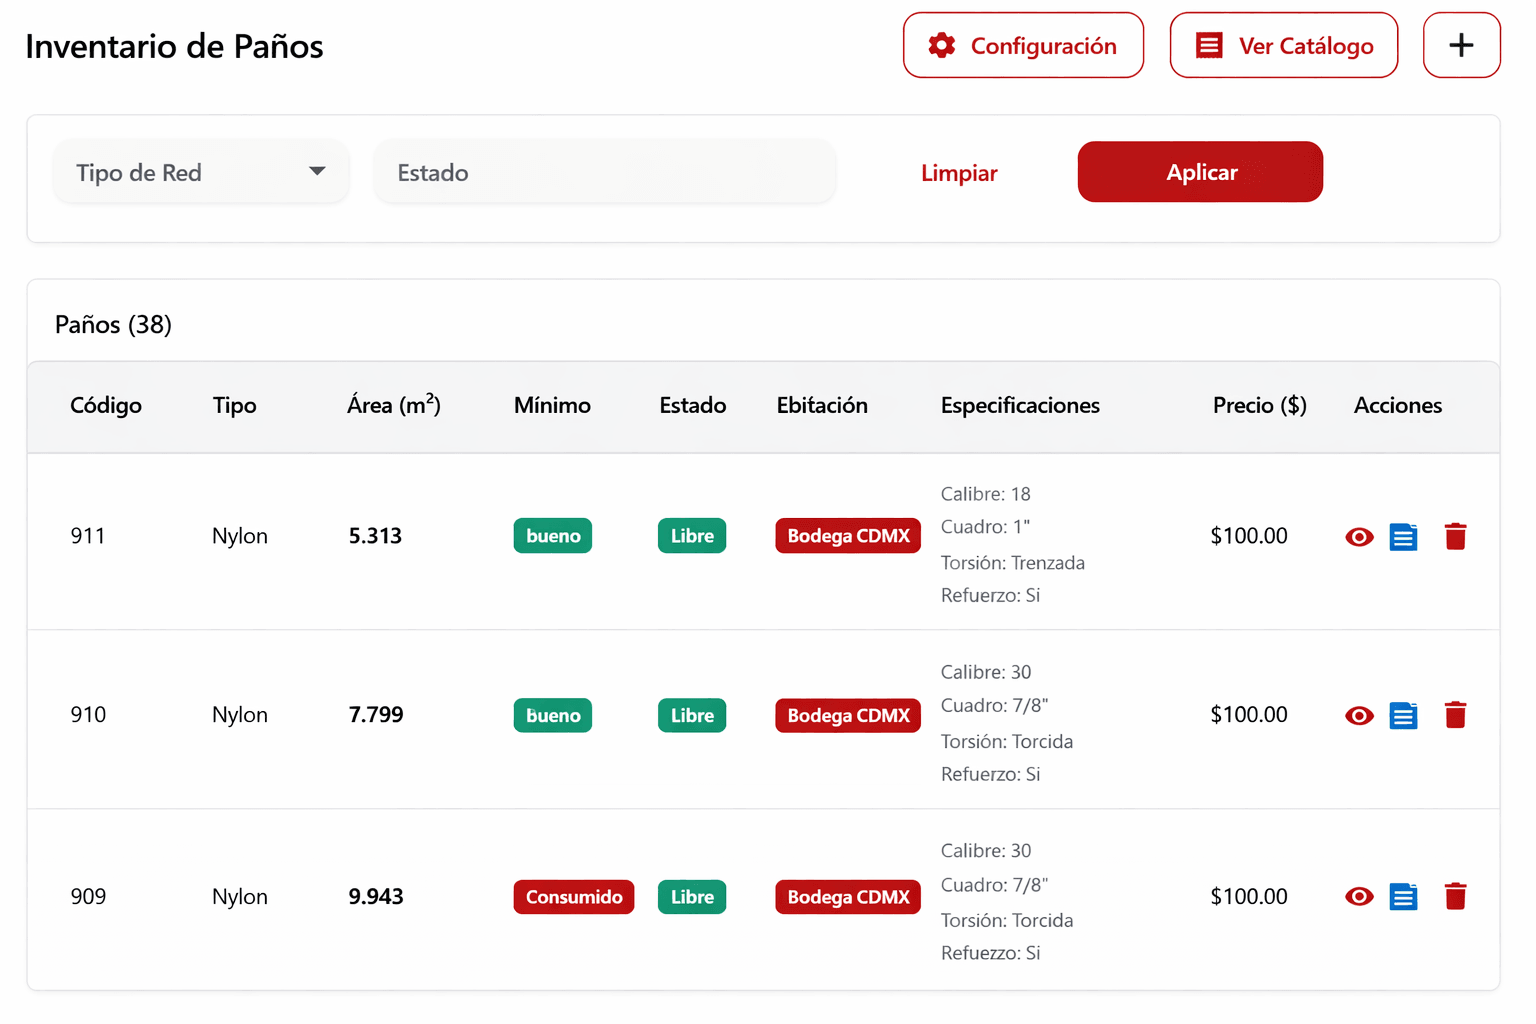Clear filters using the Limpiar link

click(x=958, y=172)
